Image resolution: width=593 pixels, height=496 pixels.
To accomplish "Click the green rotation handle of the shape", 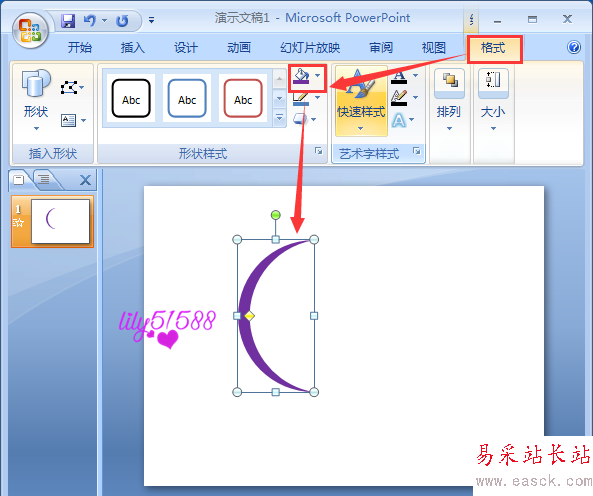I will [x=276, y=215].
